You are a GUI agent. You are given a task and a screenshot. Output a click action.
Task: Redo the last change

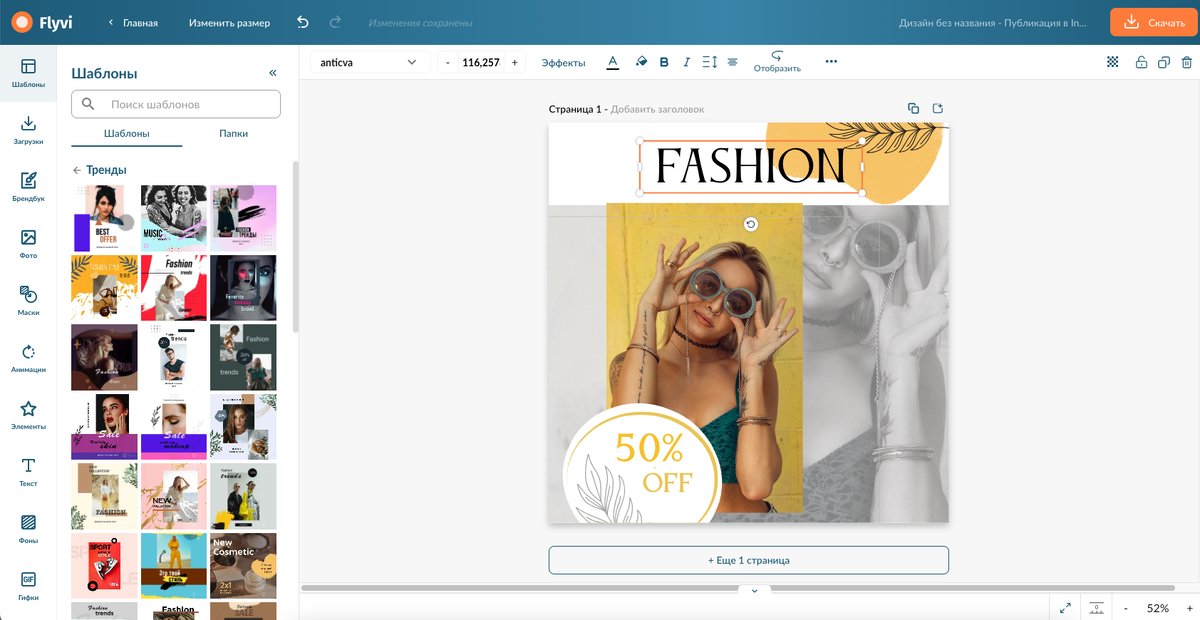click(x=335, y=22)
